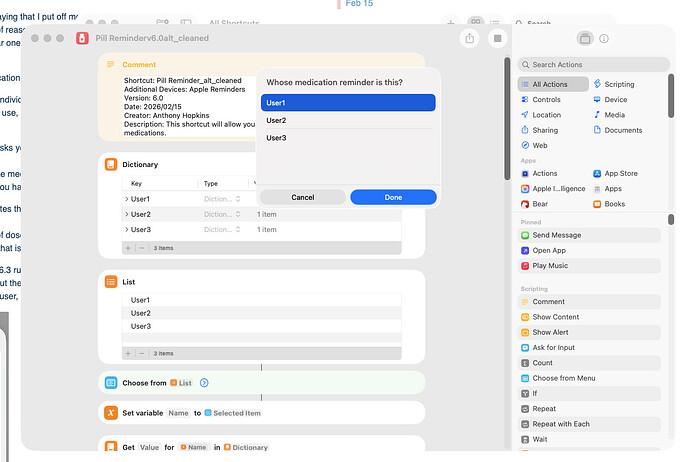Select the Location category
Screen dimensions: 690x462
[x=526, y=115]
